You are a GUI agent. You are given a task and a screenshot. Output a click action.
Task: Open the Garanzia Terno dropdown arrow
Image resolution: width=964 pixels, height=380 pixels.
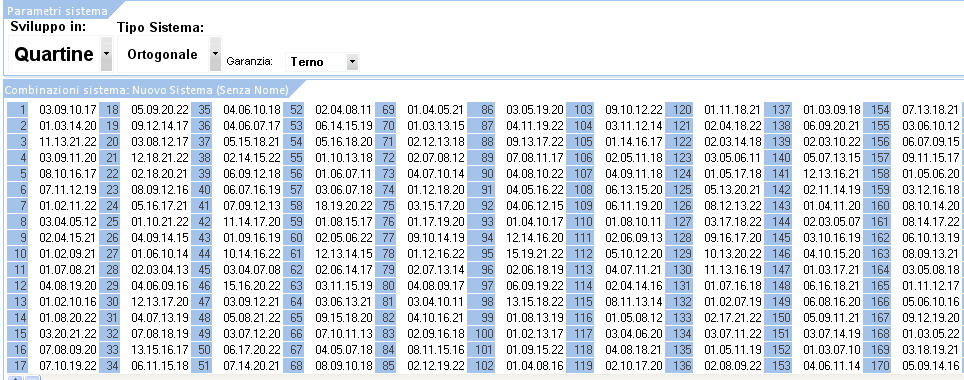point(352,61)
